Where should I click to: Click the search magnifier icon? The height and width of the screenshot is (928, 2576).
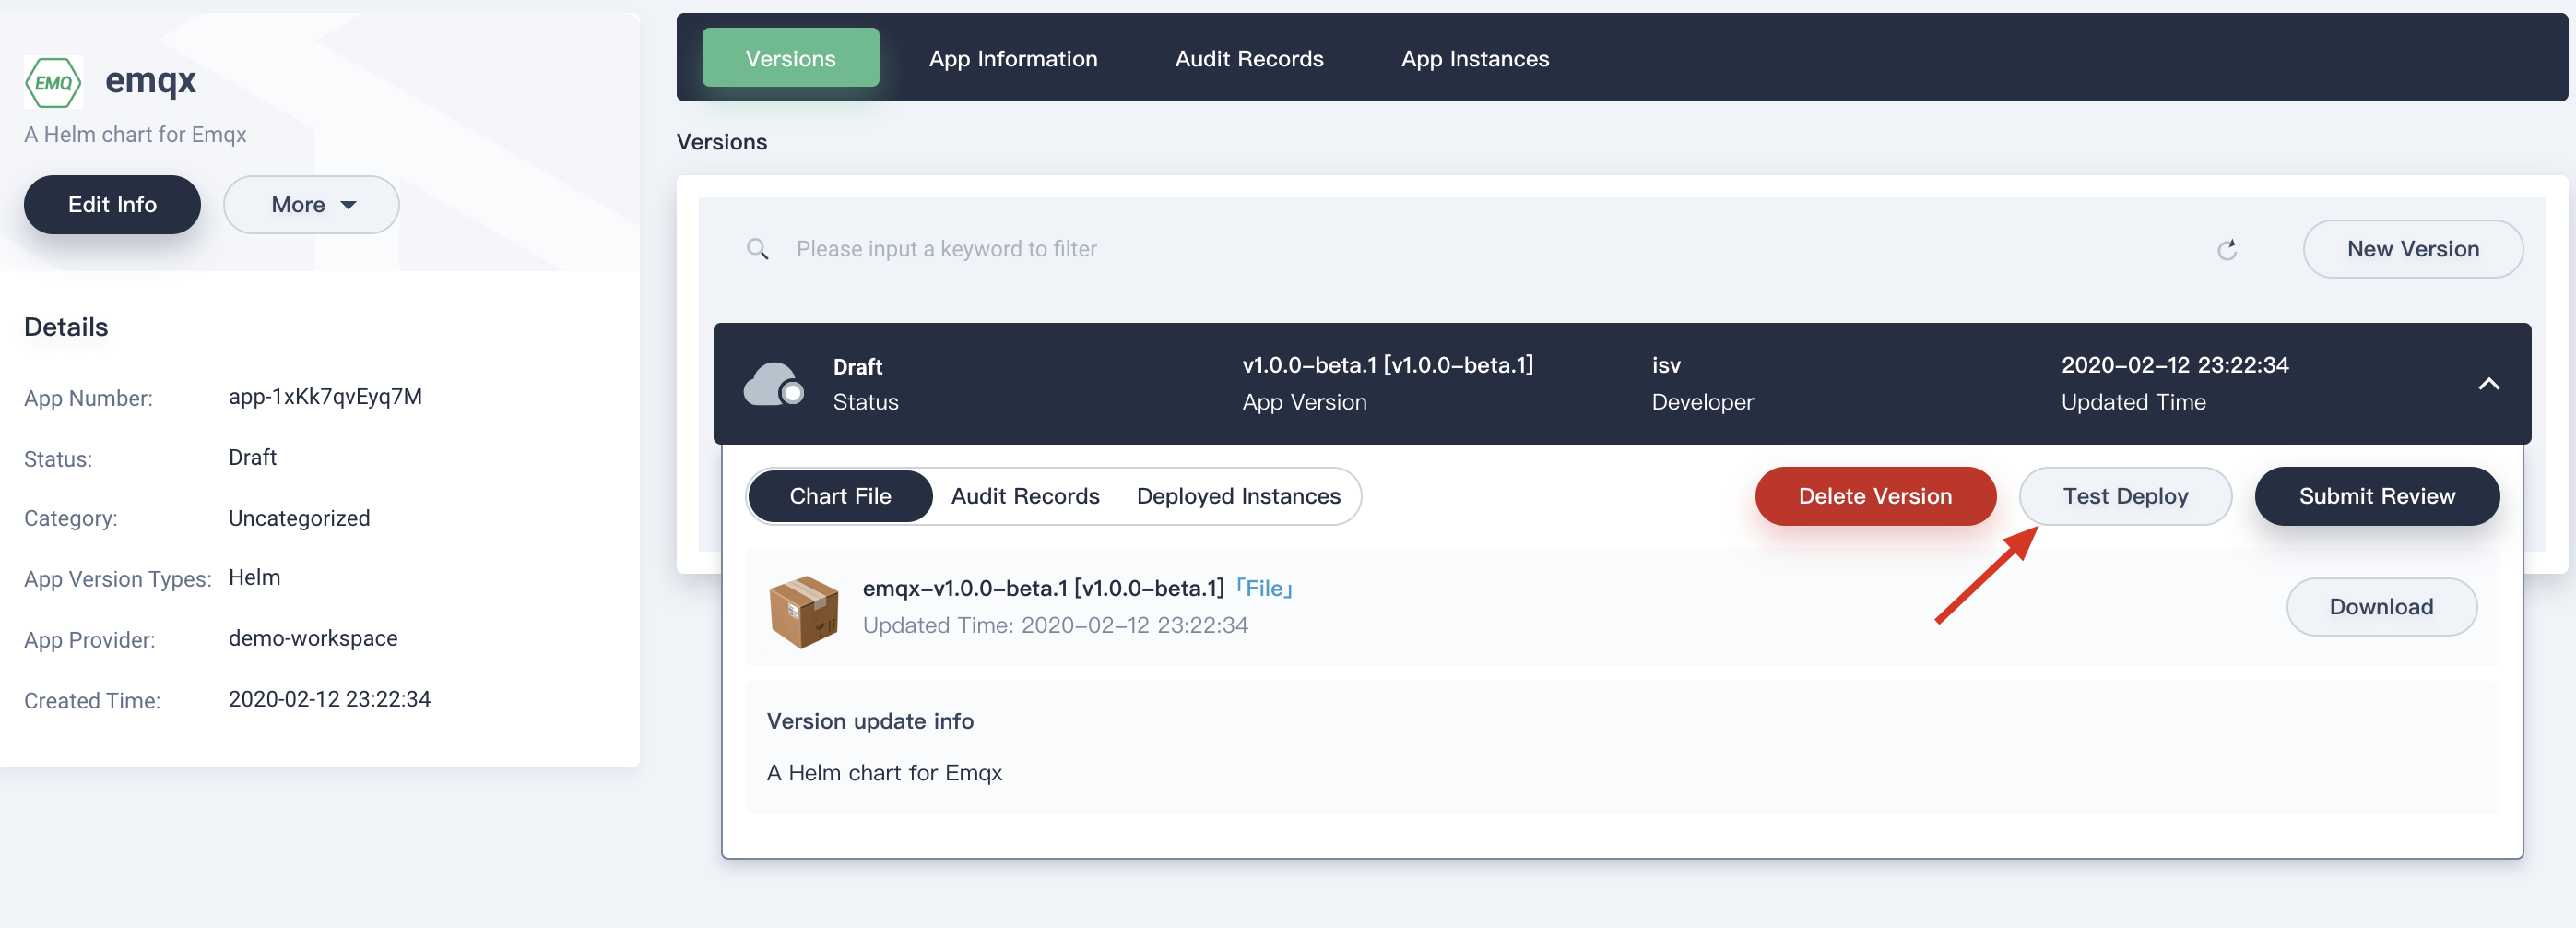pos(758,249)
